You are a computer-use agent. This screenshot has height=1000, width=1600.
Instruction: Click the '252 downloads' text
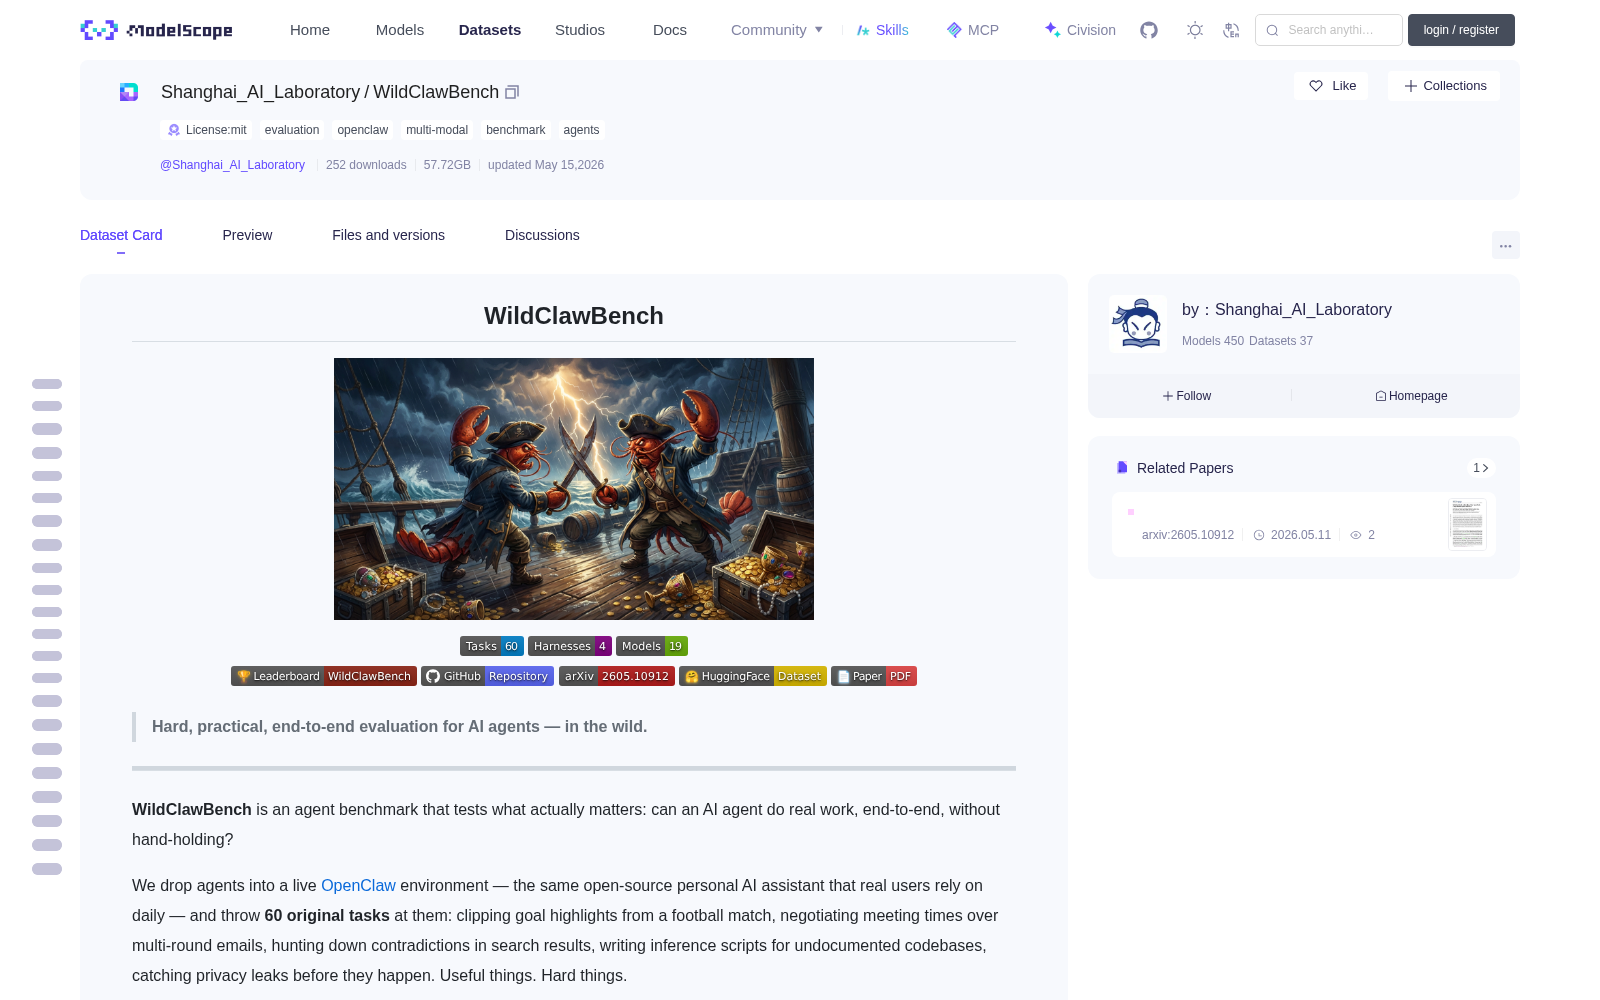pos(366,165)
